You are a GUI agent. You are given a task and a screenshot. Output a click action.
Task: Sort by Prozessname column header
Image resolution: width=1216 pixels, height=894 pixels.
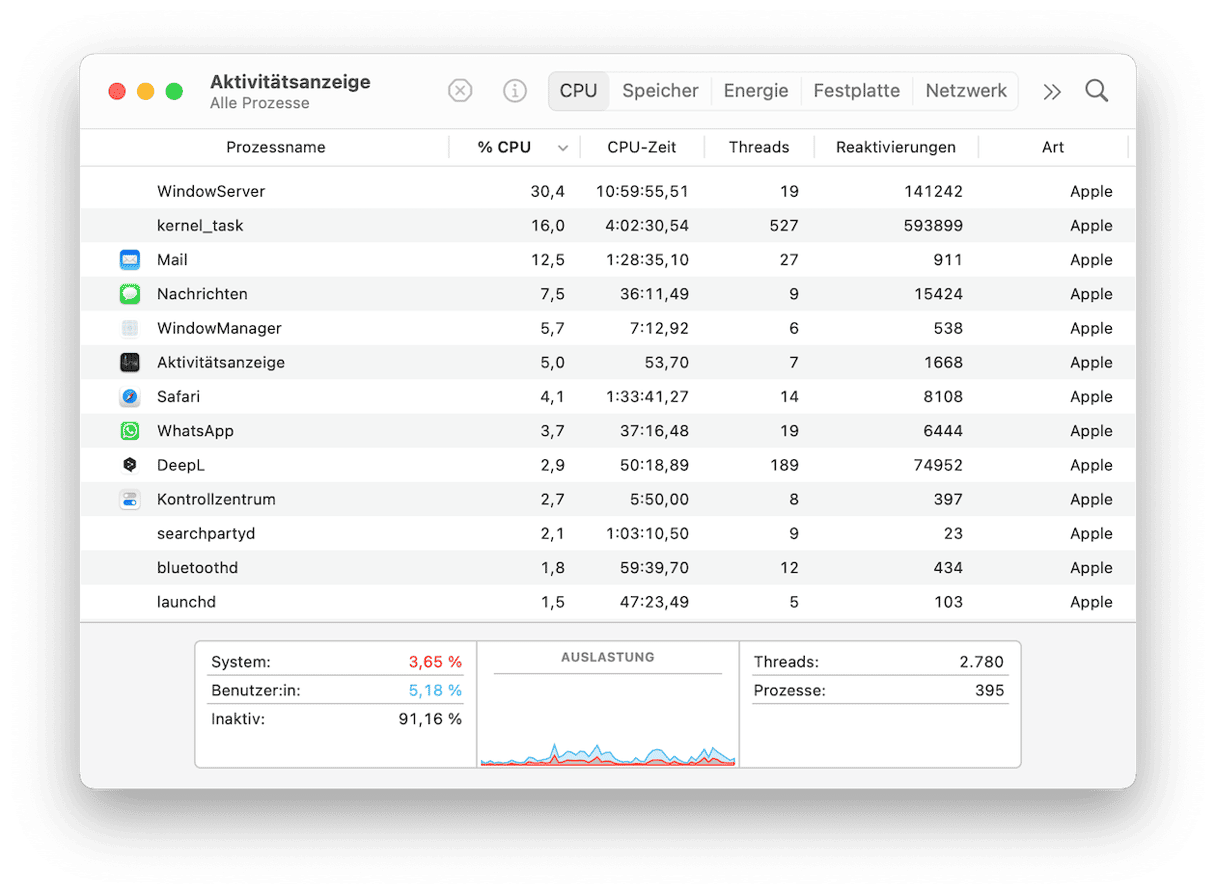pos(276,147)
